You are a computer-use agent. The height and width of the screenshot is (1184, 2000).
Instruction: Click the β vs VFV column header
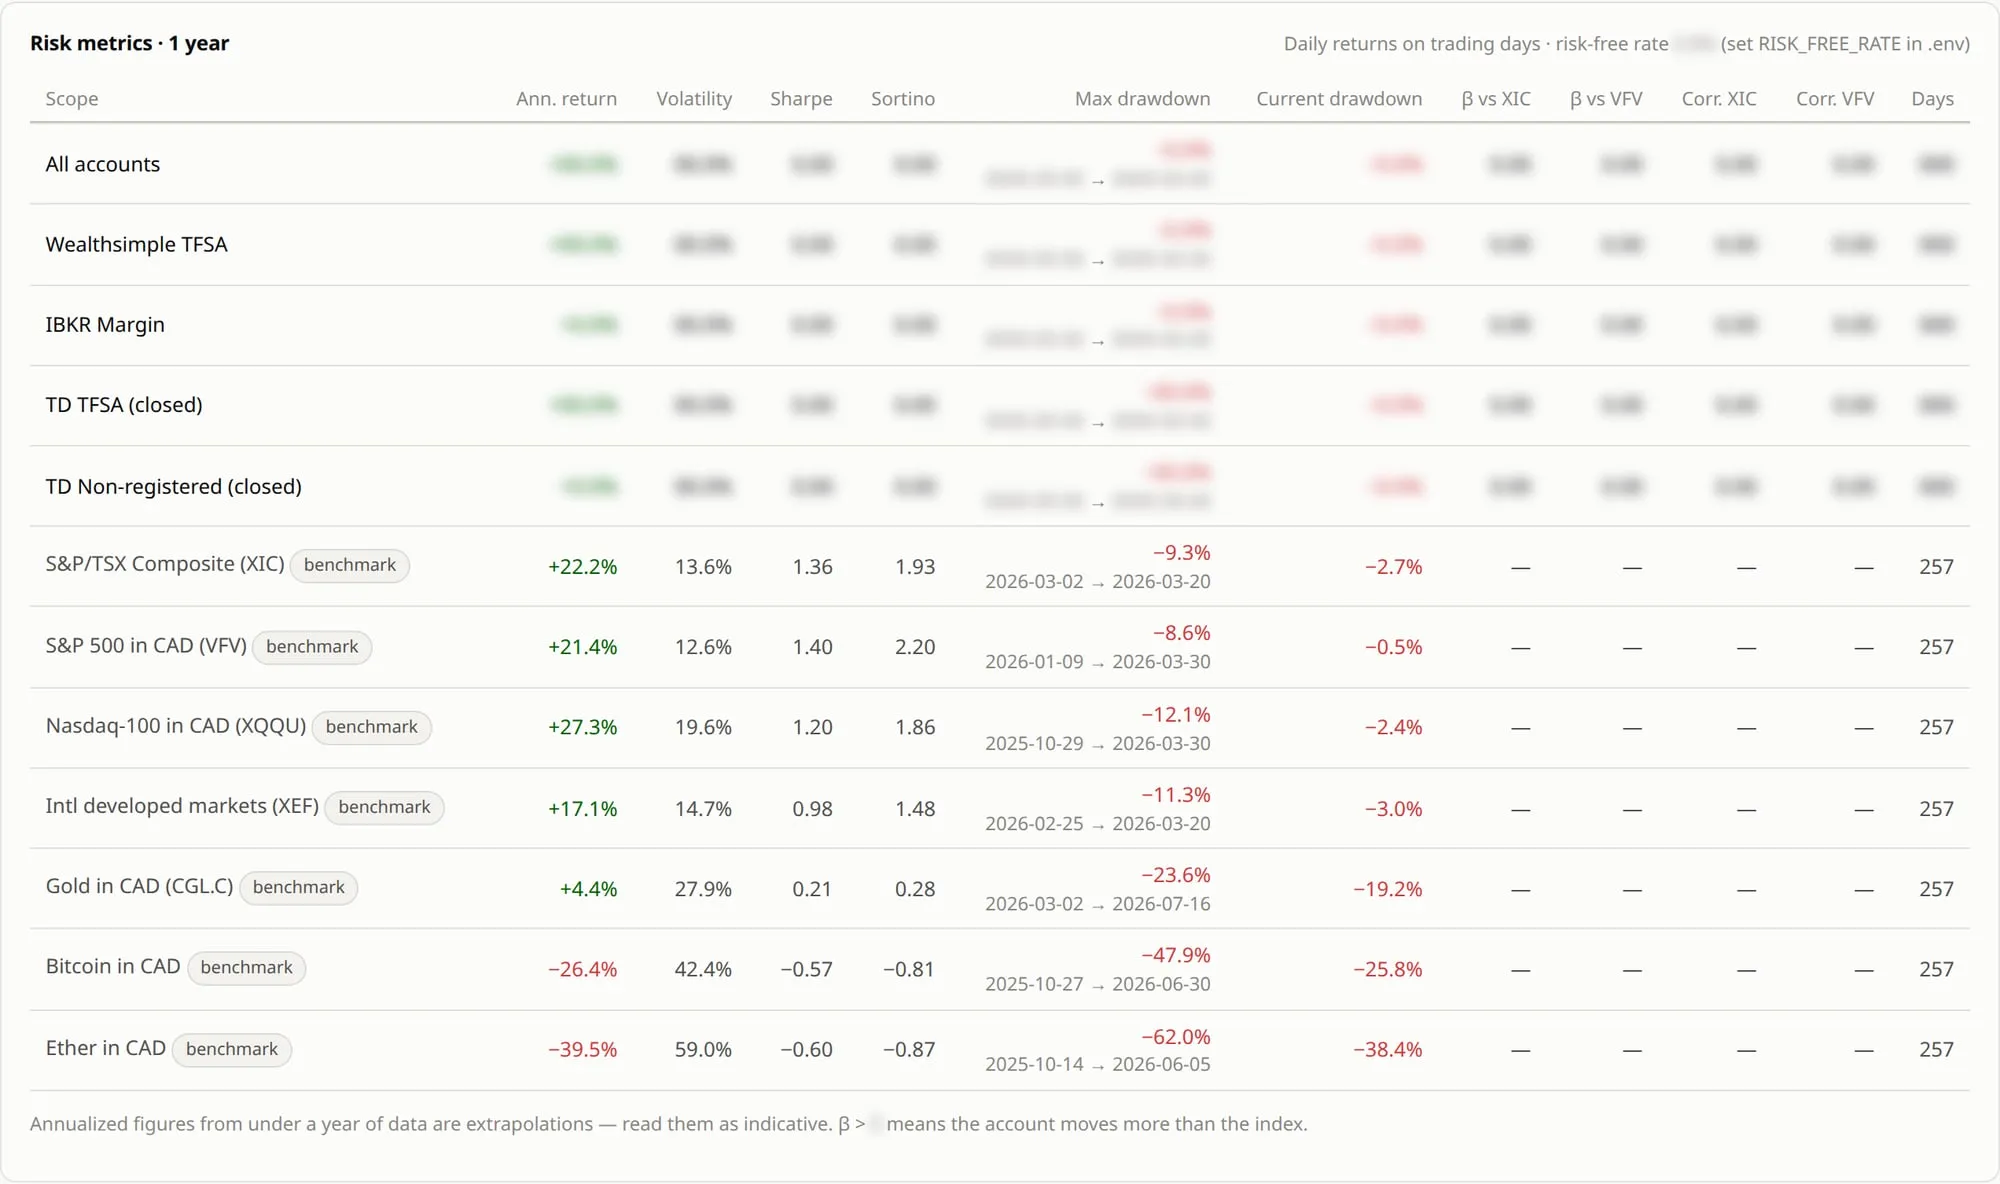1606,99
